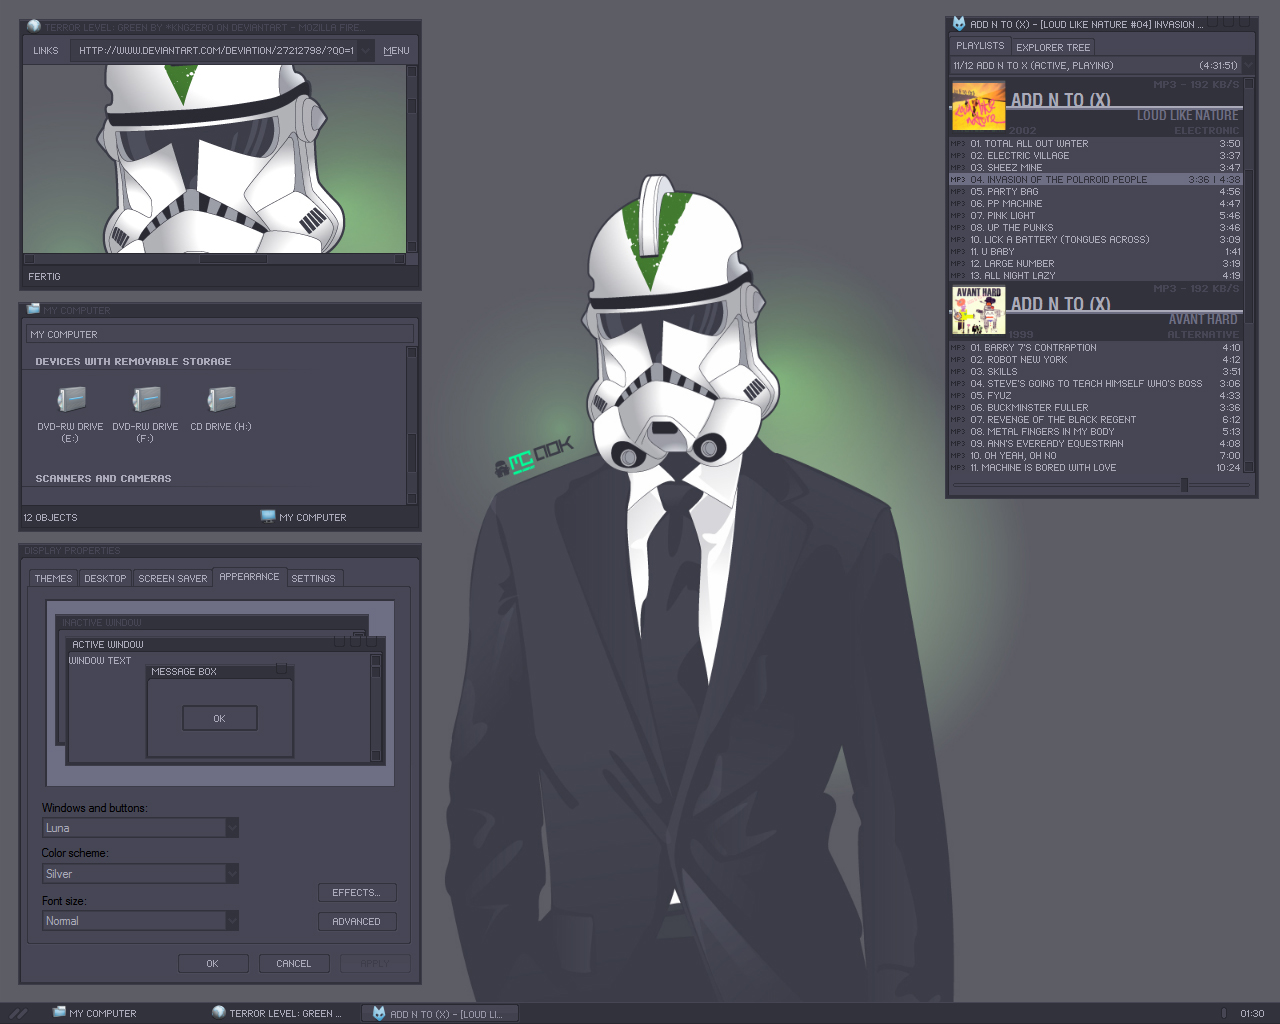1280x1024 pixels.
Task: Open the DVD-RW Drive (E:) icon
Action: pyautogui.click(x=70, y=400)
